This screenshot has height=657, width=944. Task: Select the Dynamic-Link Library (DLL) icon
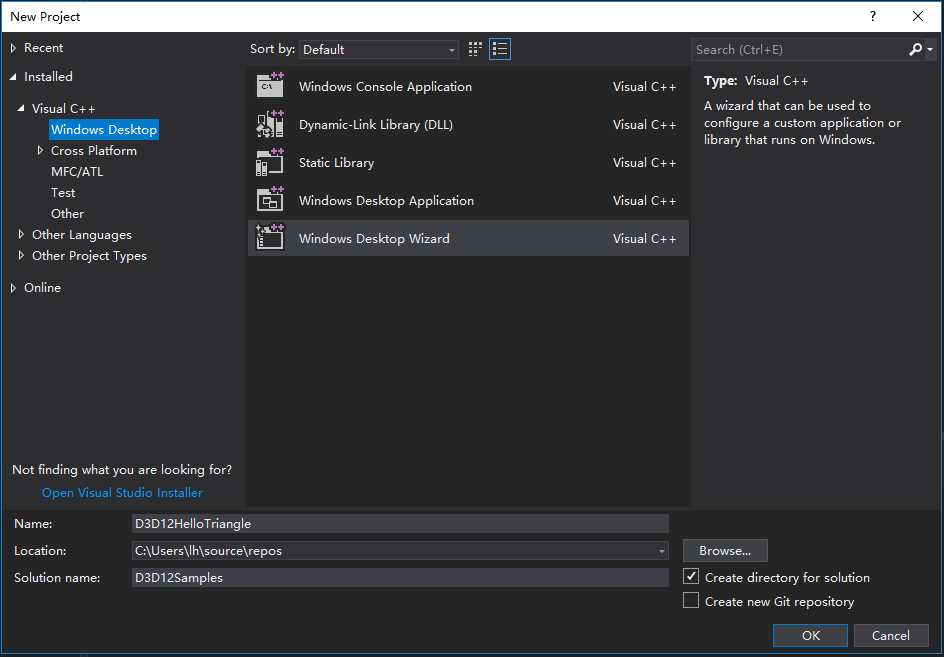click(x=270, y=124)
